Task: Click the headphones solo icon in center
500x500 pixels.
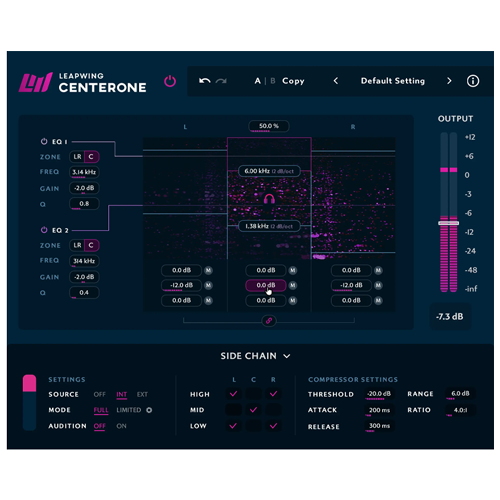Action: pos(269,199)
